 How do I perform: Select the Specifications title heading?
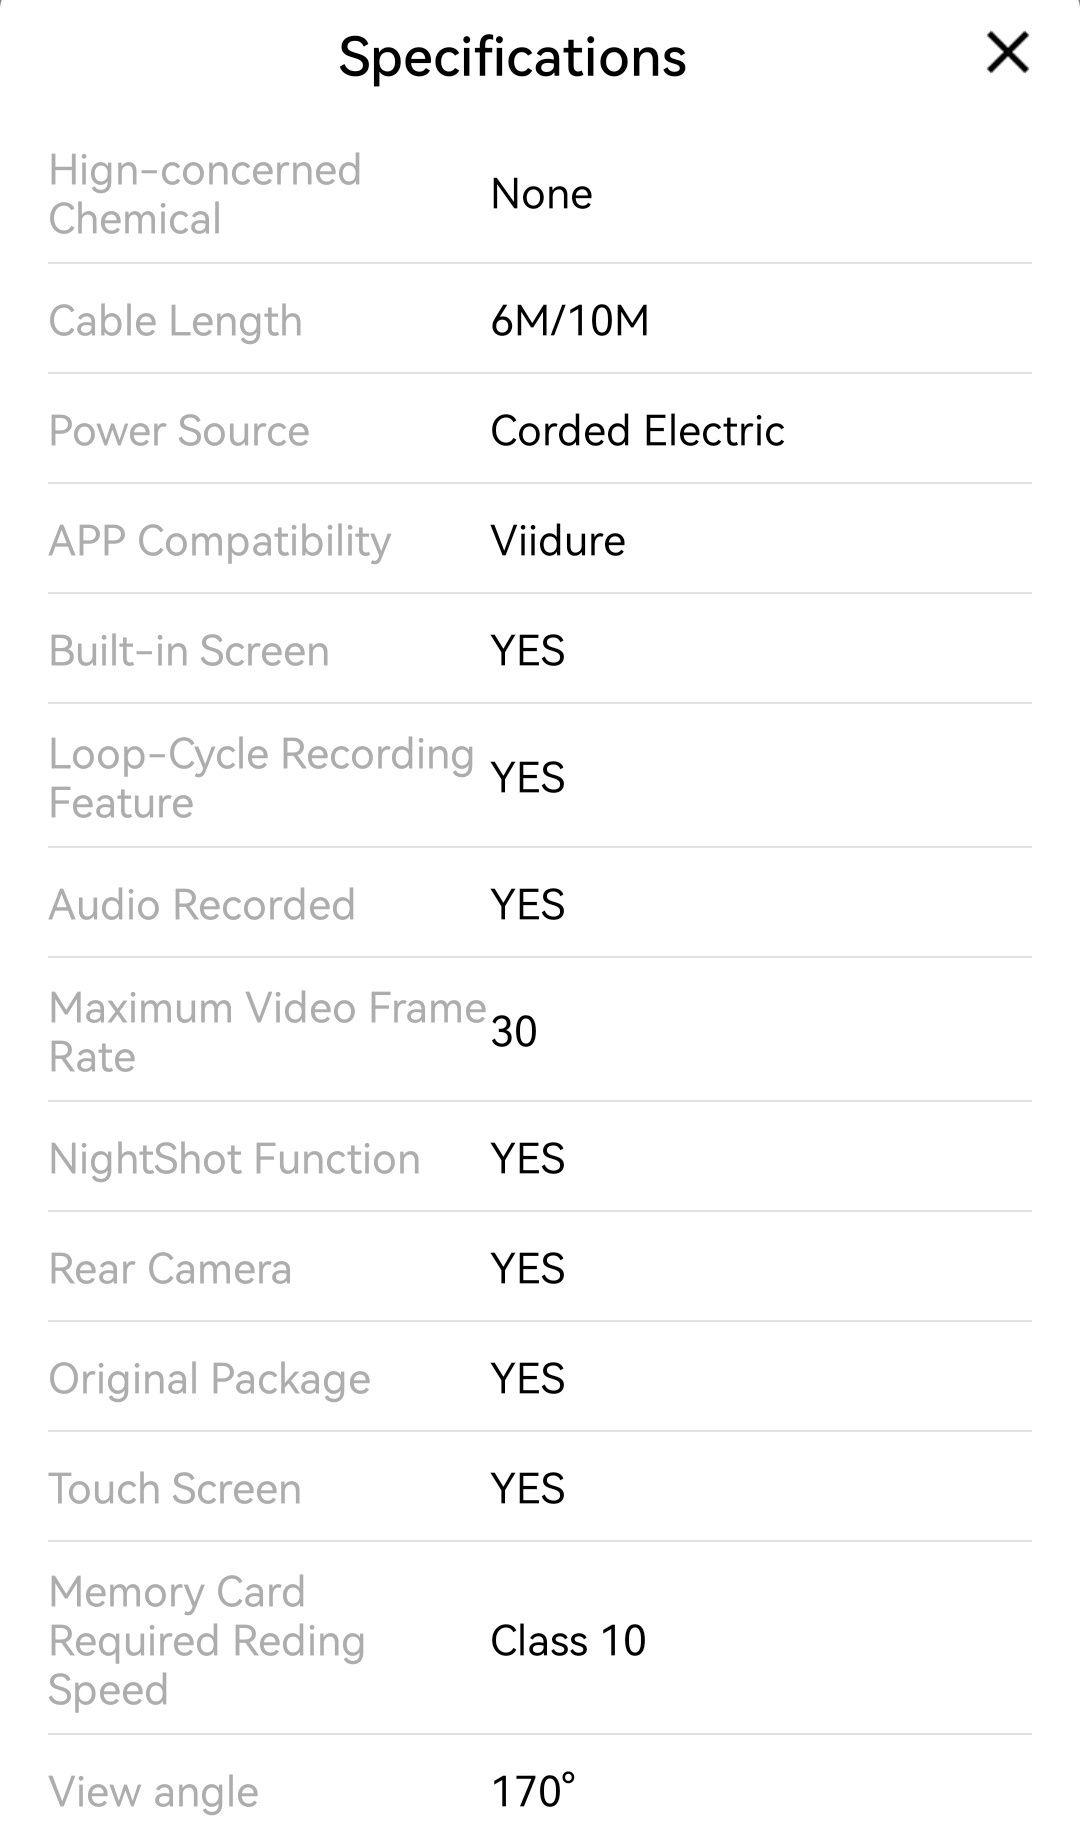click(x=512, y=57)
